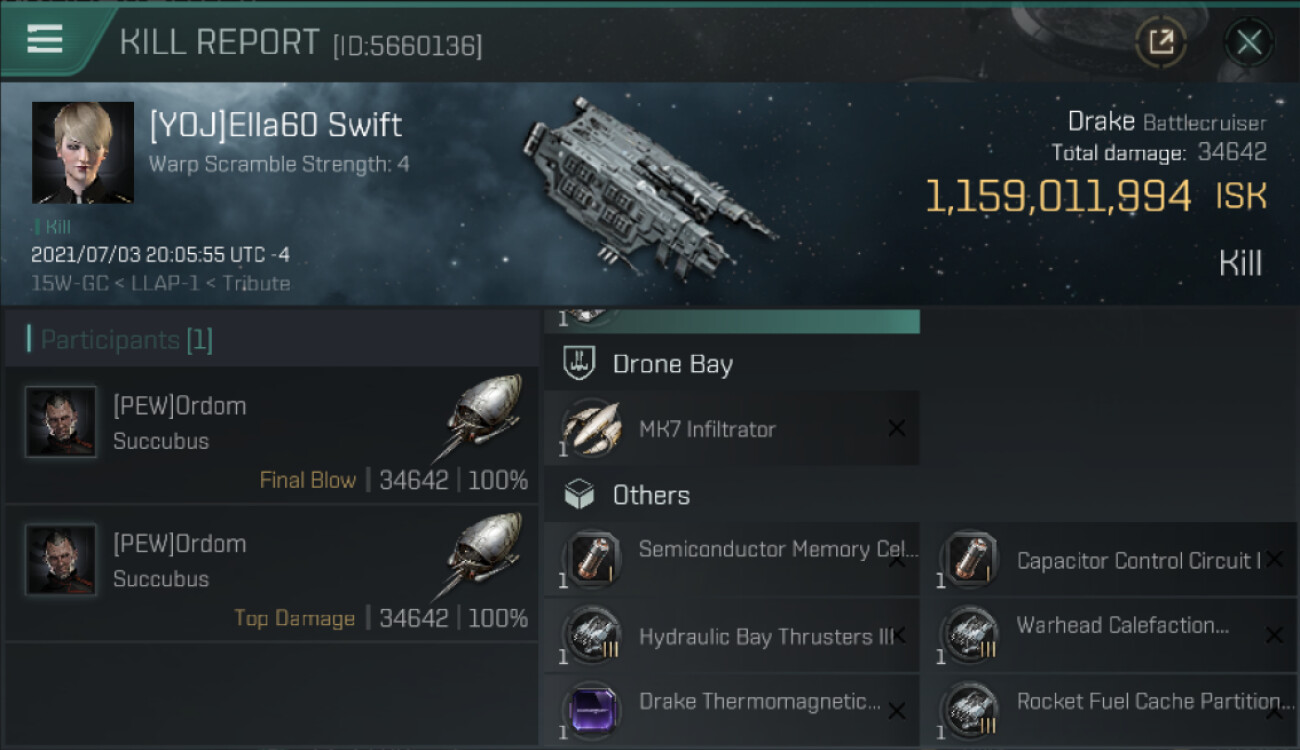Screen dimensions: 1300x750
Task: Open the hamburger menu in top-left
Action: [x=45, y=40]
